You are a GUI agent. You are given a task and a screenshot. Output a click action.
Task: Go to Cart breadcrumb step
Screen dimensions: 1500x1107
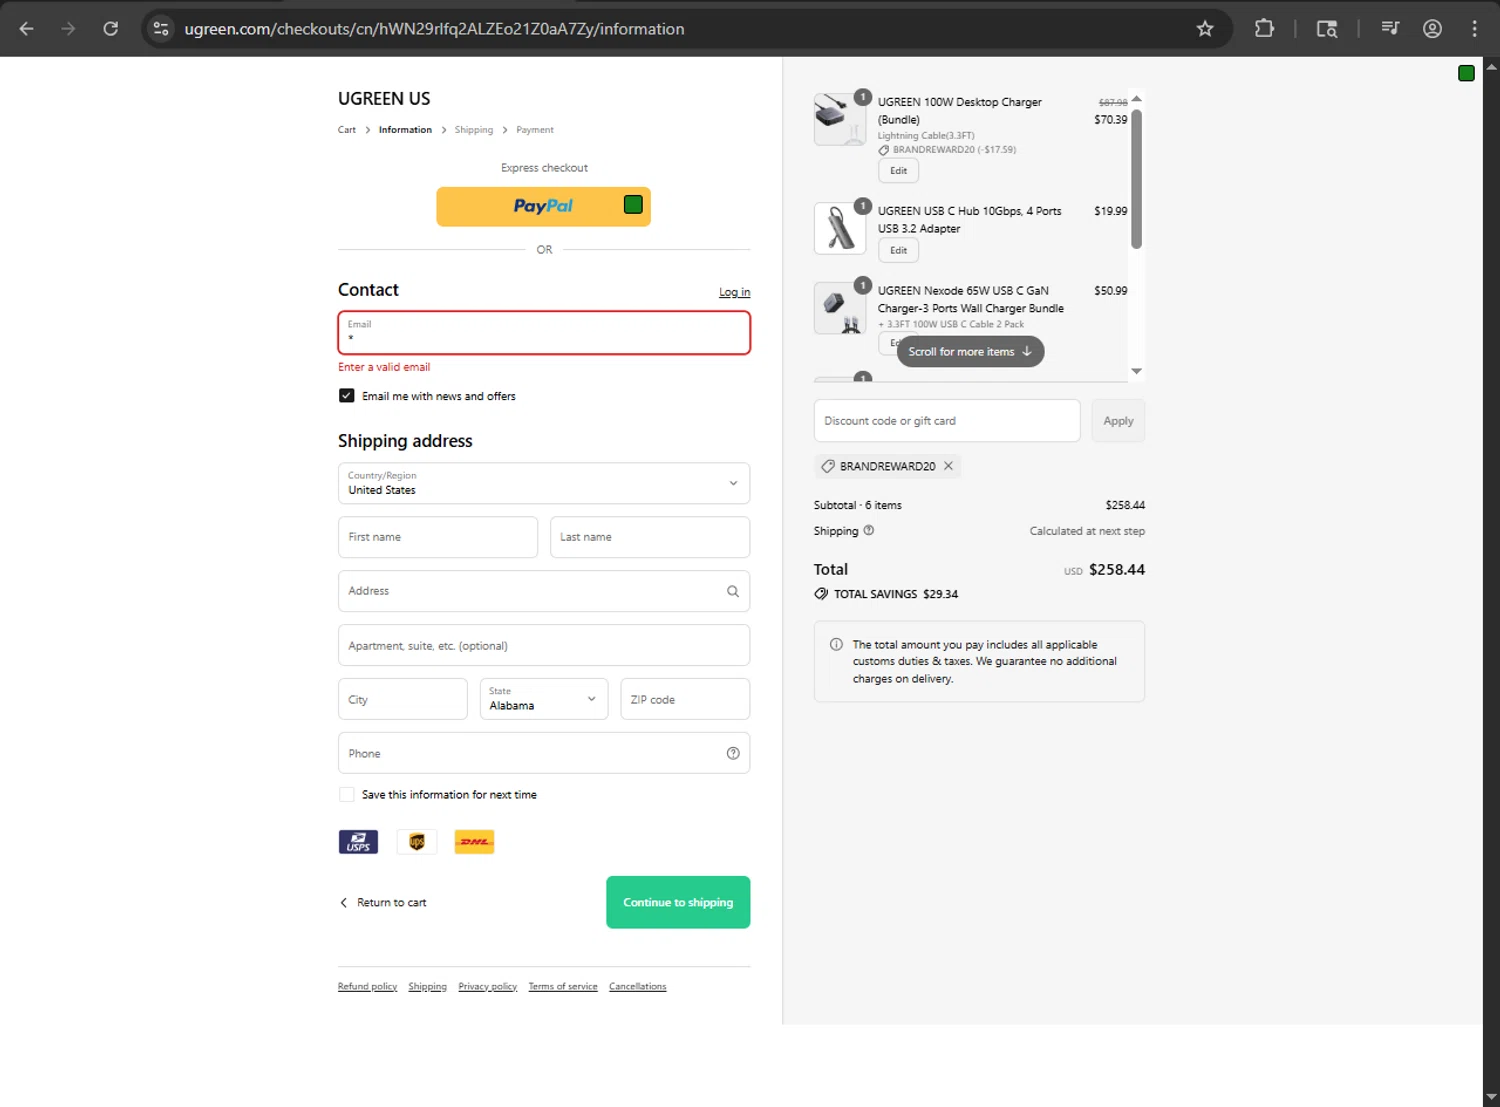(347, 130)
